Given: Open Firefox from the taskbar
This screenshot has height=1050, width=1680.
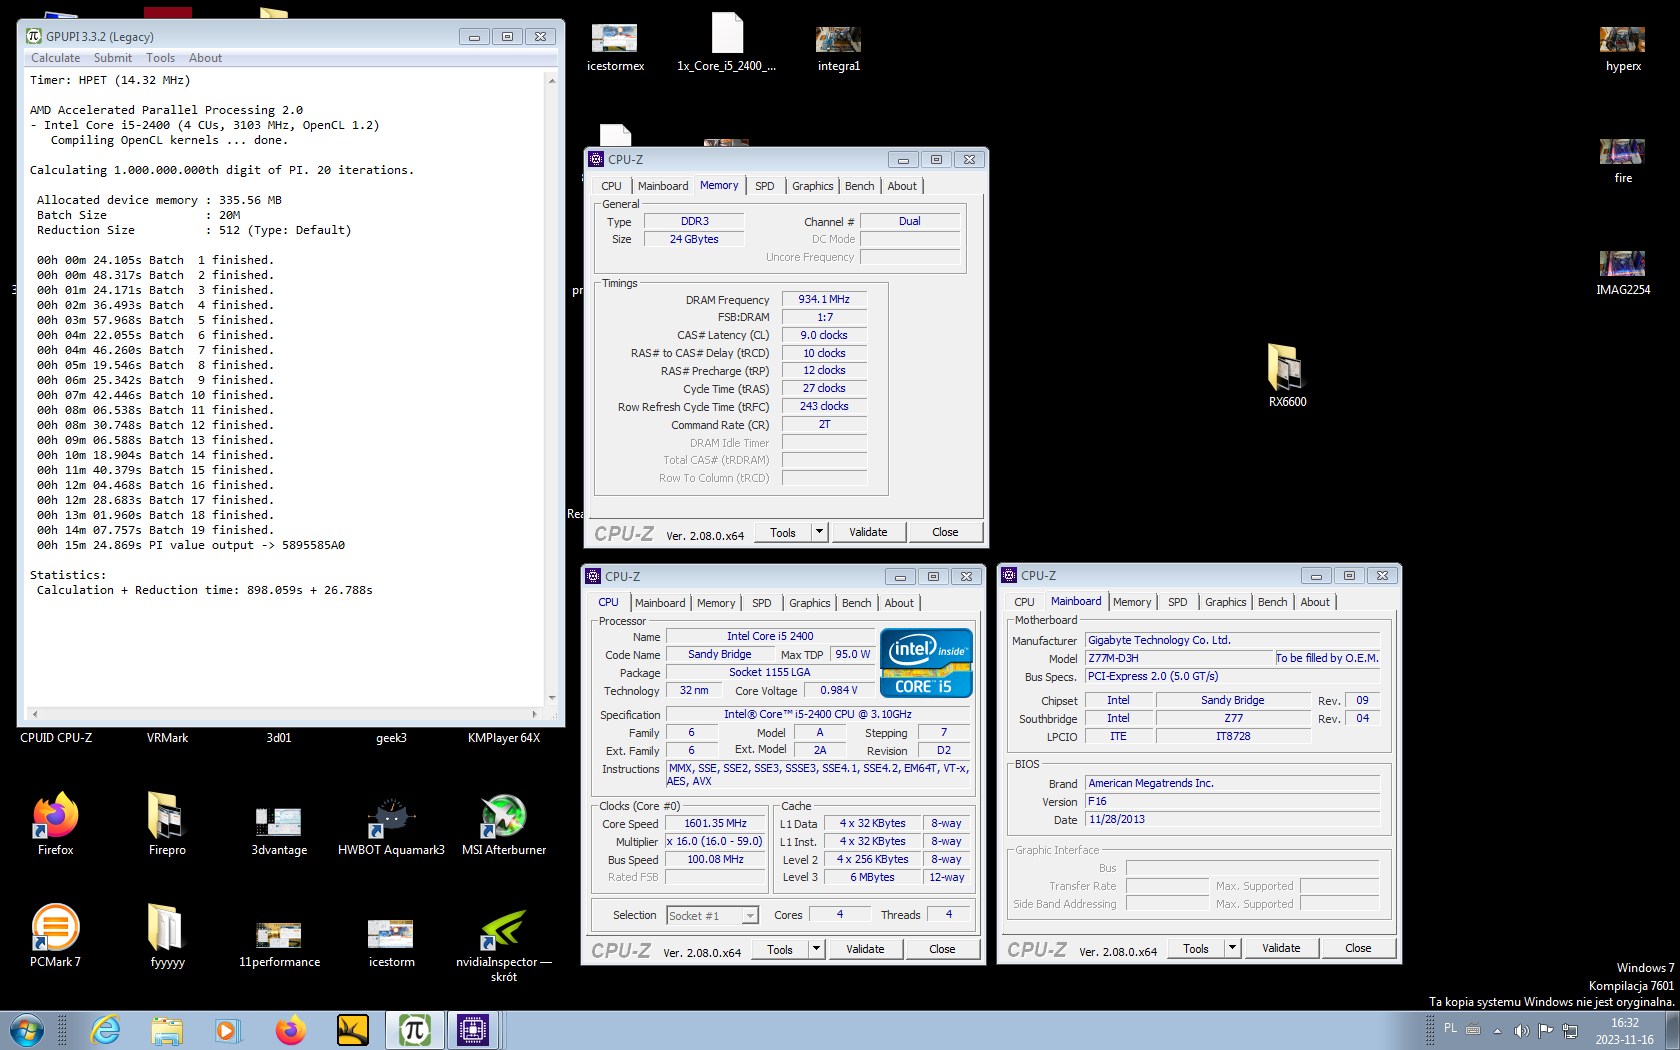Looking at the screenshot, I should click(x=290, y=1030).
